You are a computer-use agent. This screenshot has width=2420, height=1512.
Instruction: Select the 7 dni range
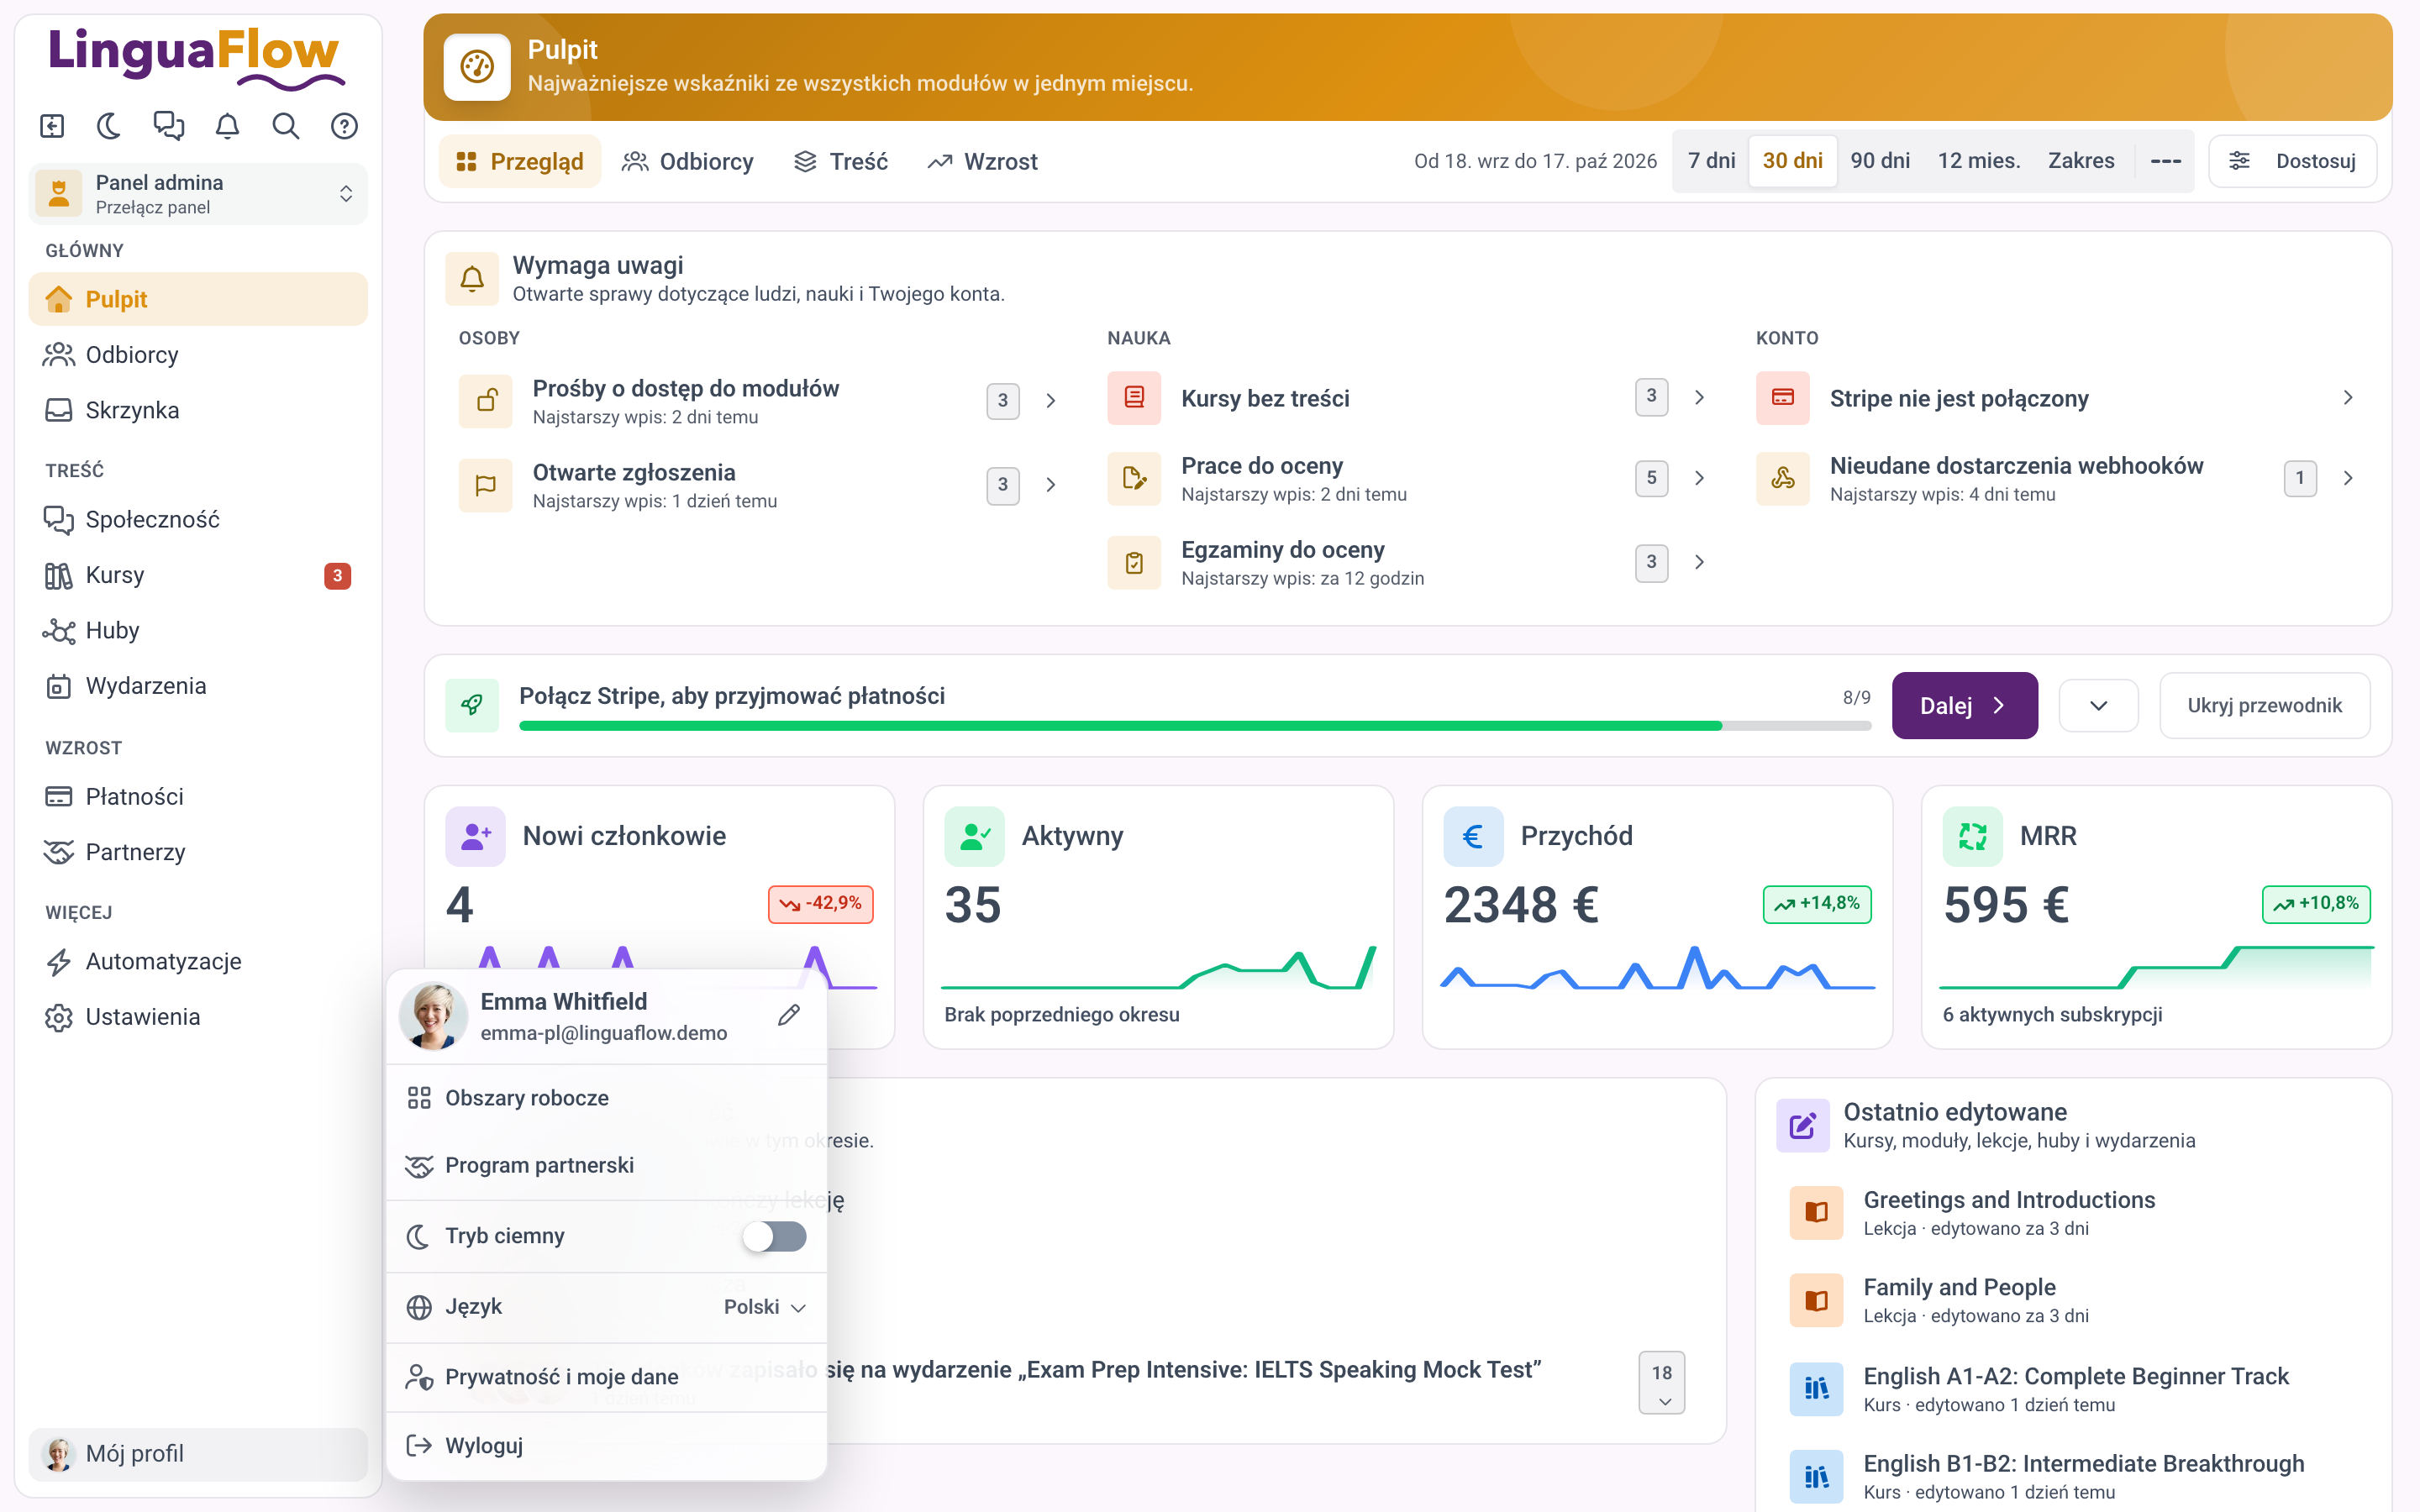(1711, 161)
